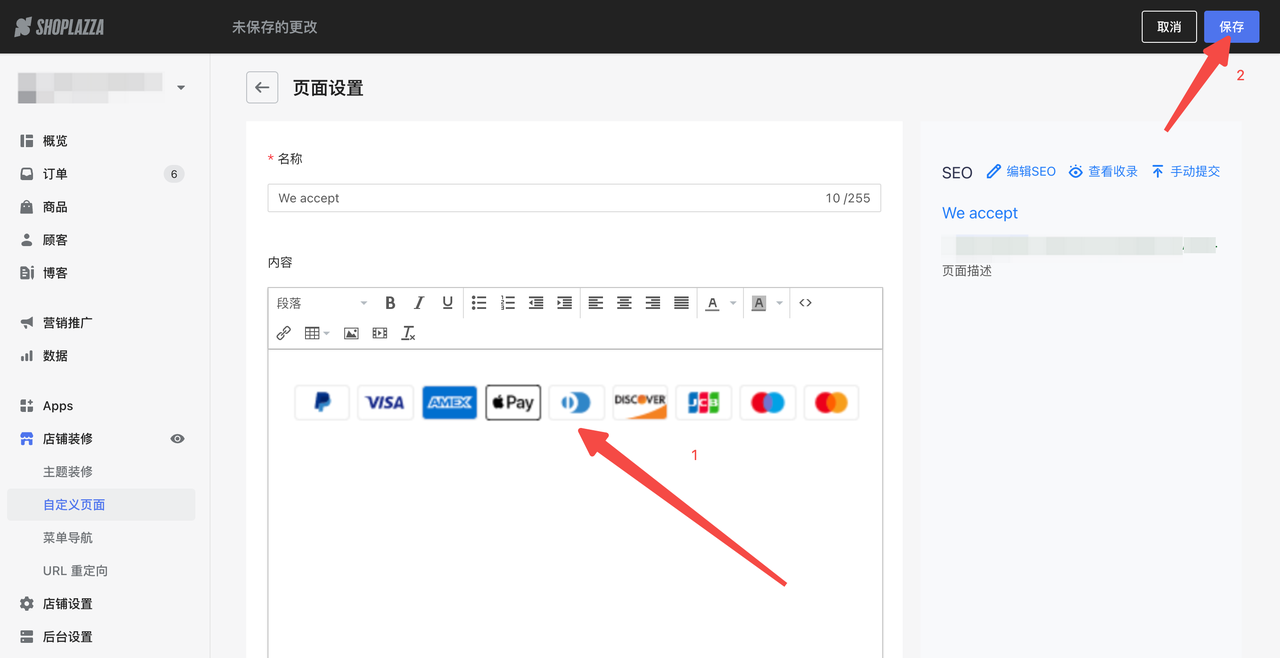Screen dimensions: 1280x658
Task: Insert a hyperlink
Action: pos(283,333)
